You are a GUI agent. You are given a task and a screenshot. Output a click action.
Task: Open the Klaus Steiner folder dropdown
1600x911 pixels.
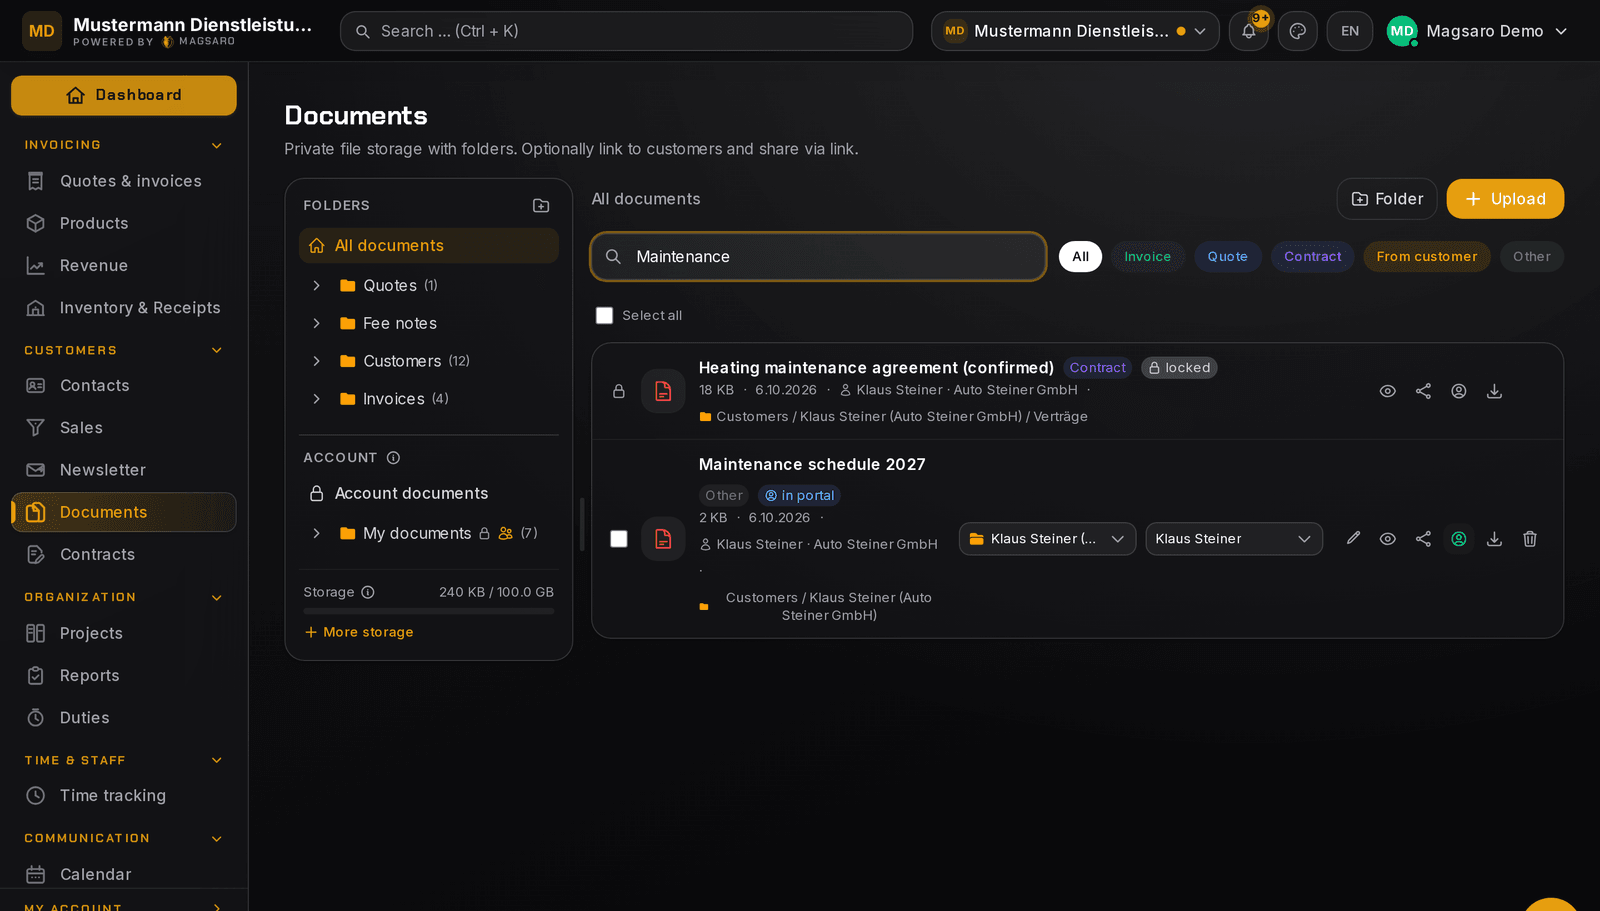pyautogui.click(x=1047, y=539)
